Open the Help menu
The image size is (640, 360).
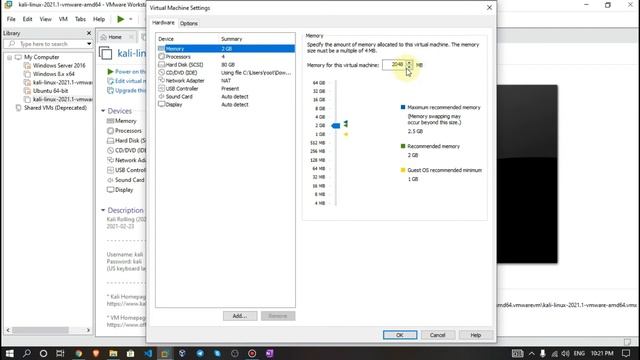[x=99, y=19]
